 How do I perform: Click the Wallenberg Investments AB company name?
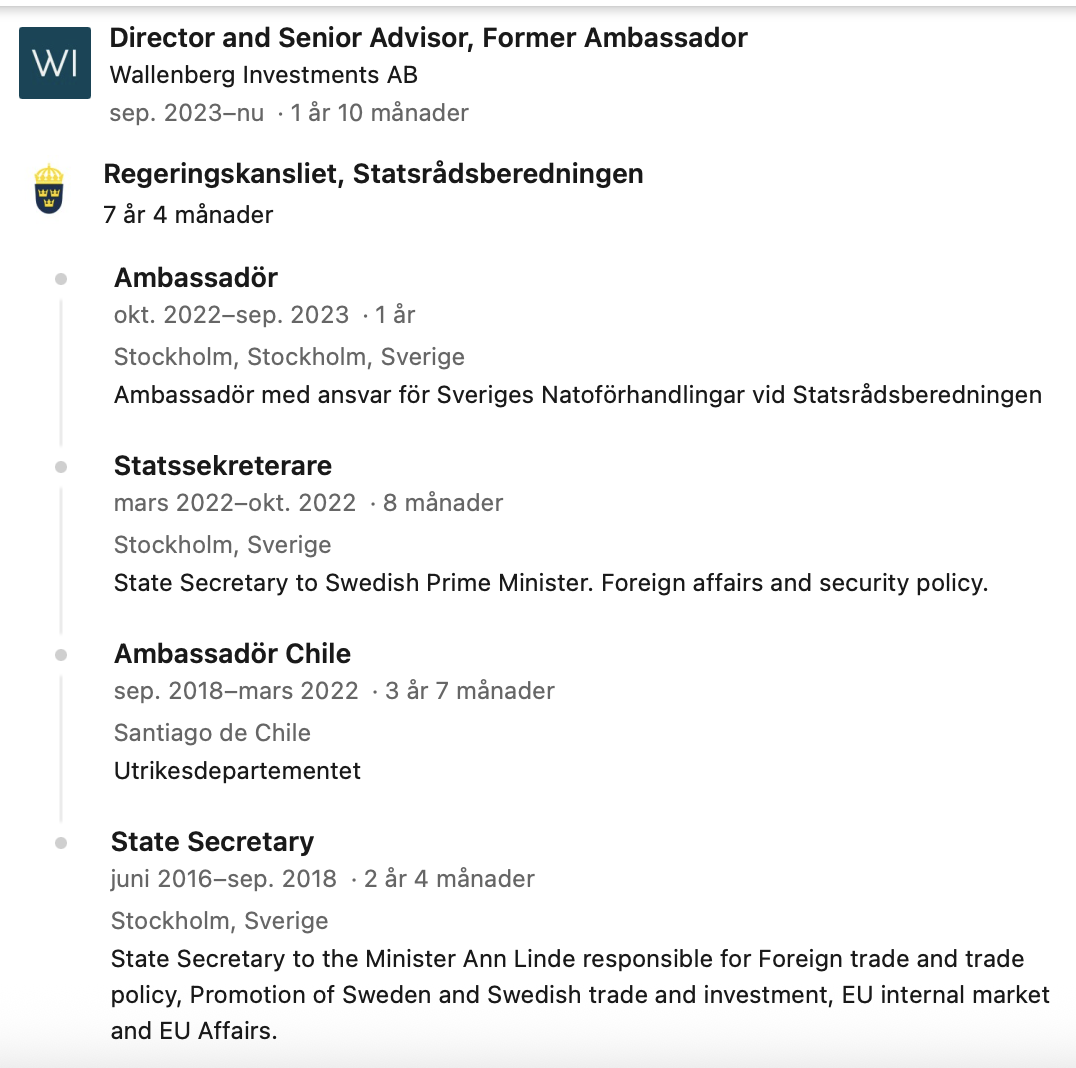[x=264, y=75]
